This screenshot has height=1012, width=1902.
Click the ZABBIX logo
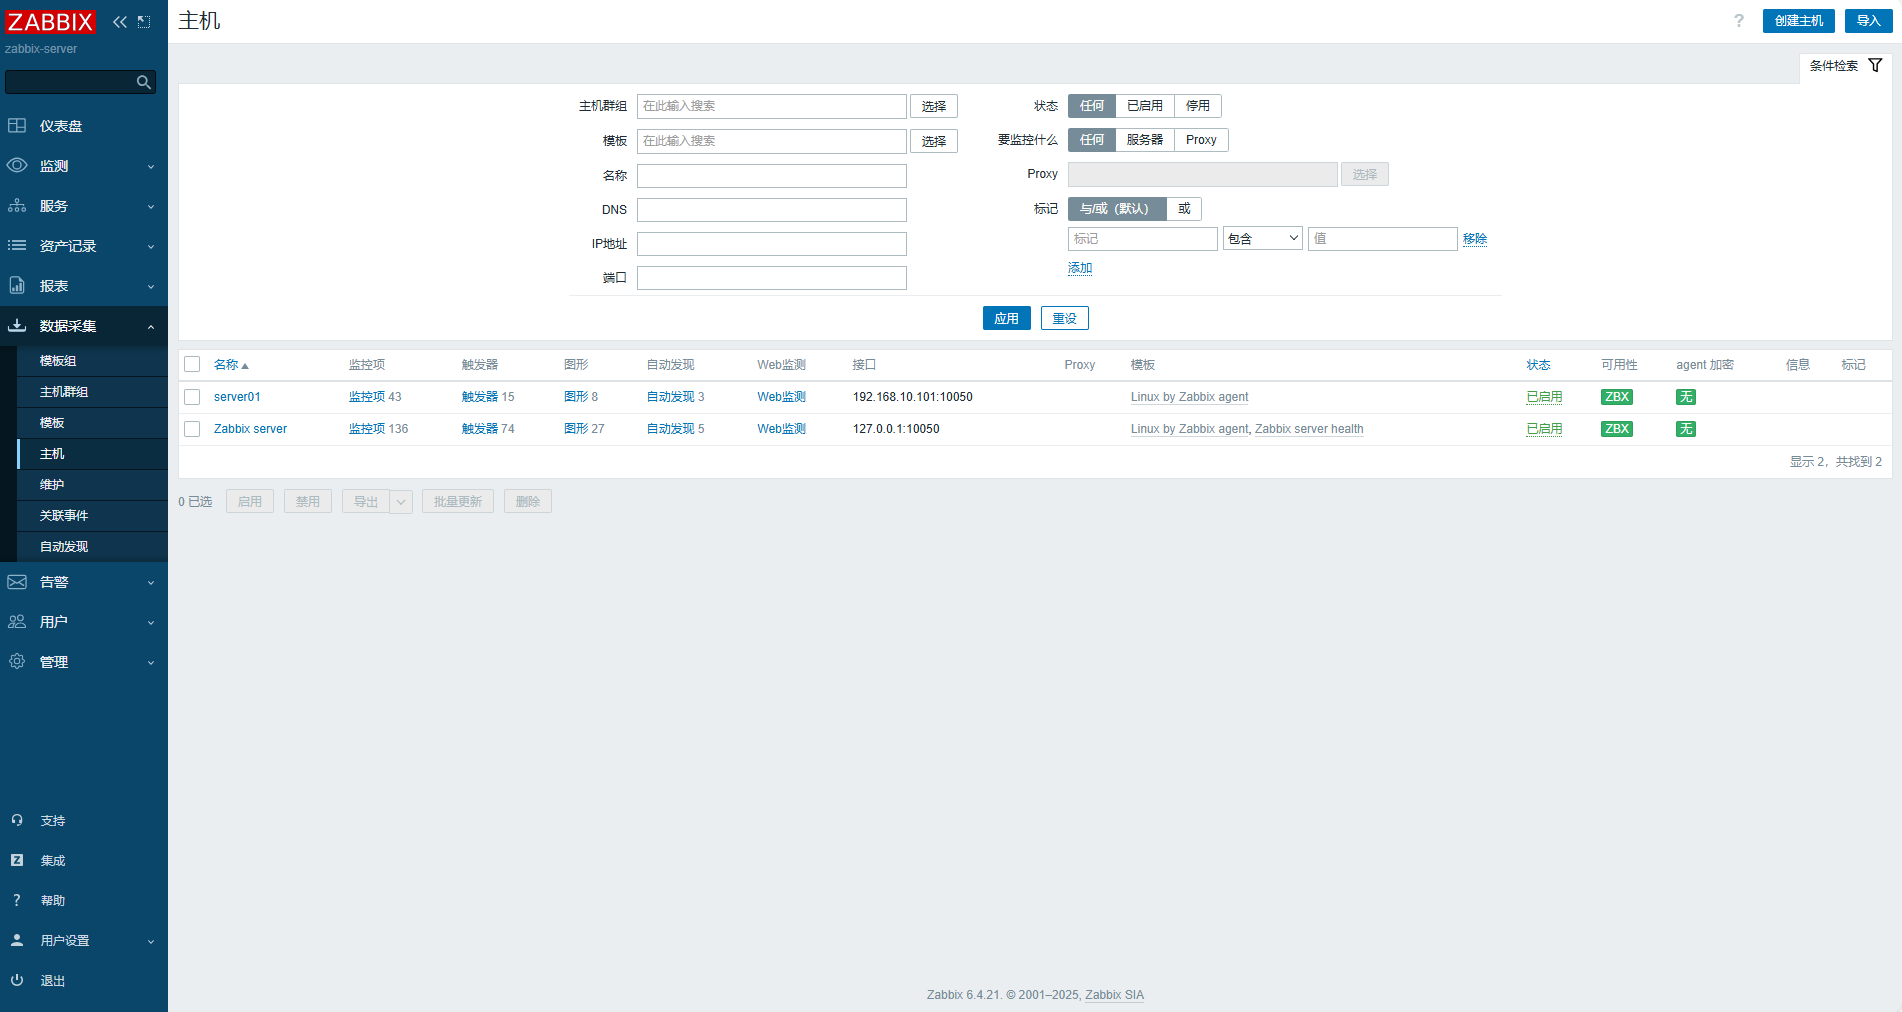50,21
